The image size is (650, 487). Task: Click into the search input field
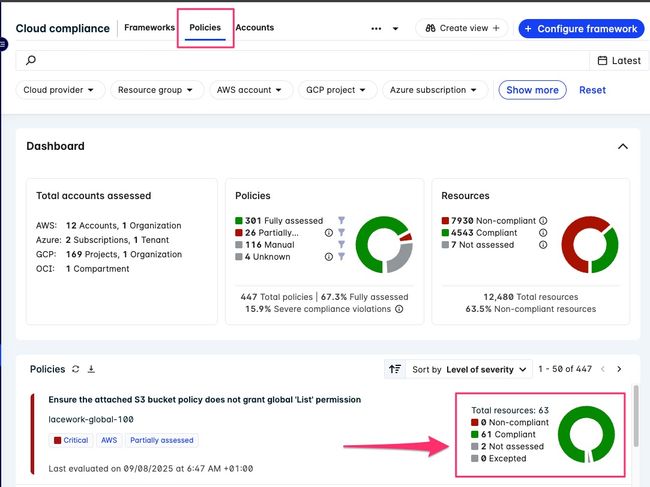point(300,61)
